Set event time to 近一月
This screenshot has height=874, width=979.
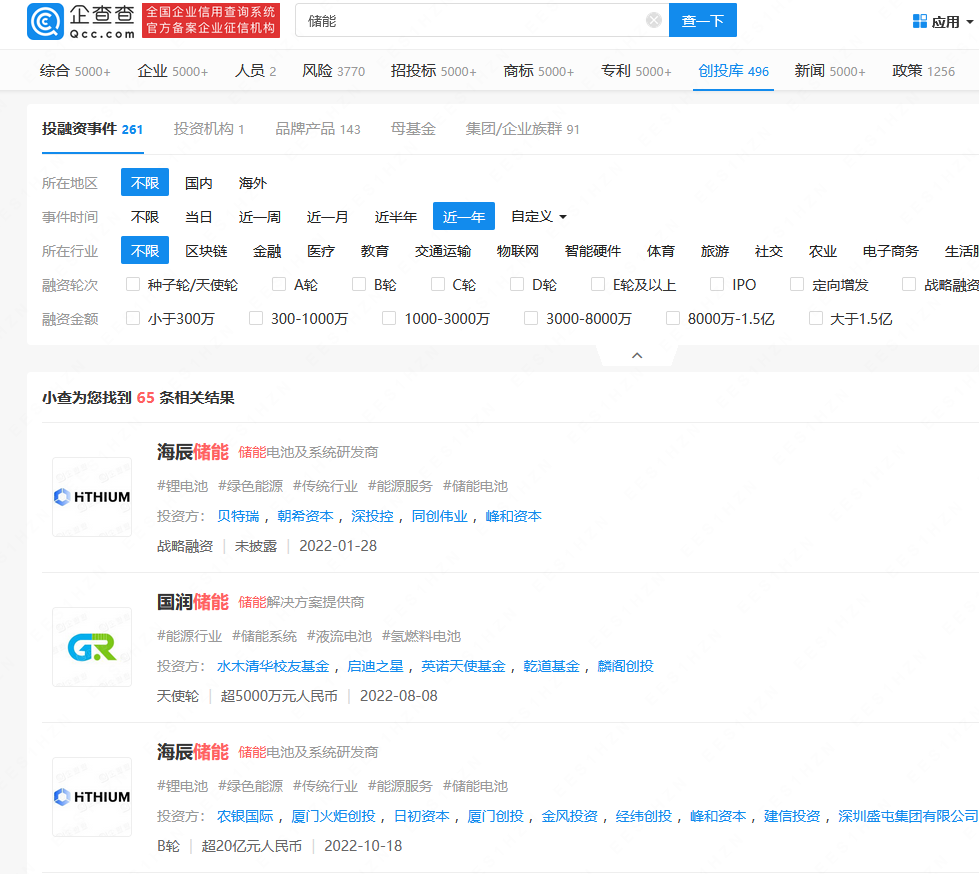327,217
